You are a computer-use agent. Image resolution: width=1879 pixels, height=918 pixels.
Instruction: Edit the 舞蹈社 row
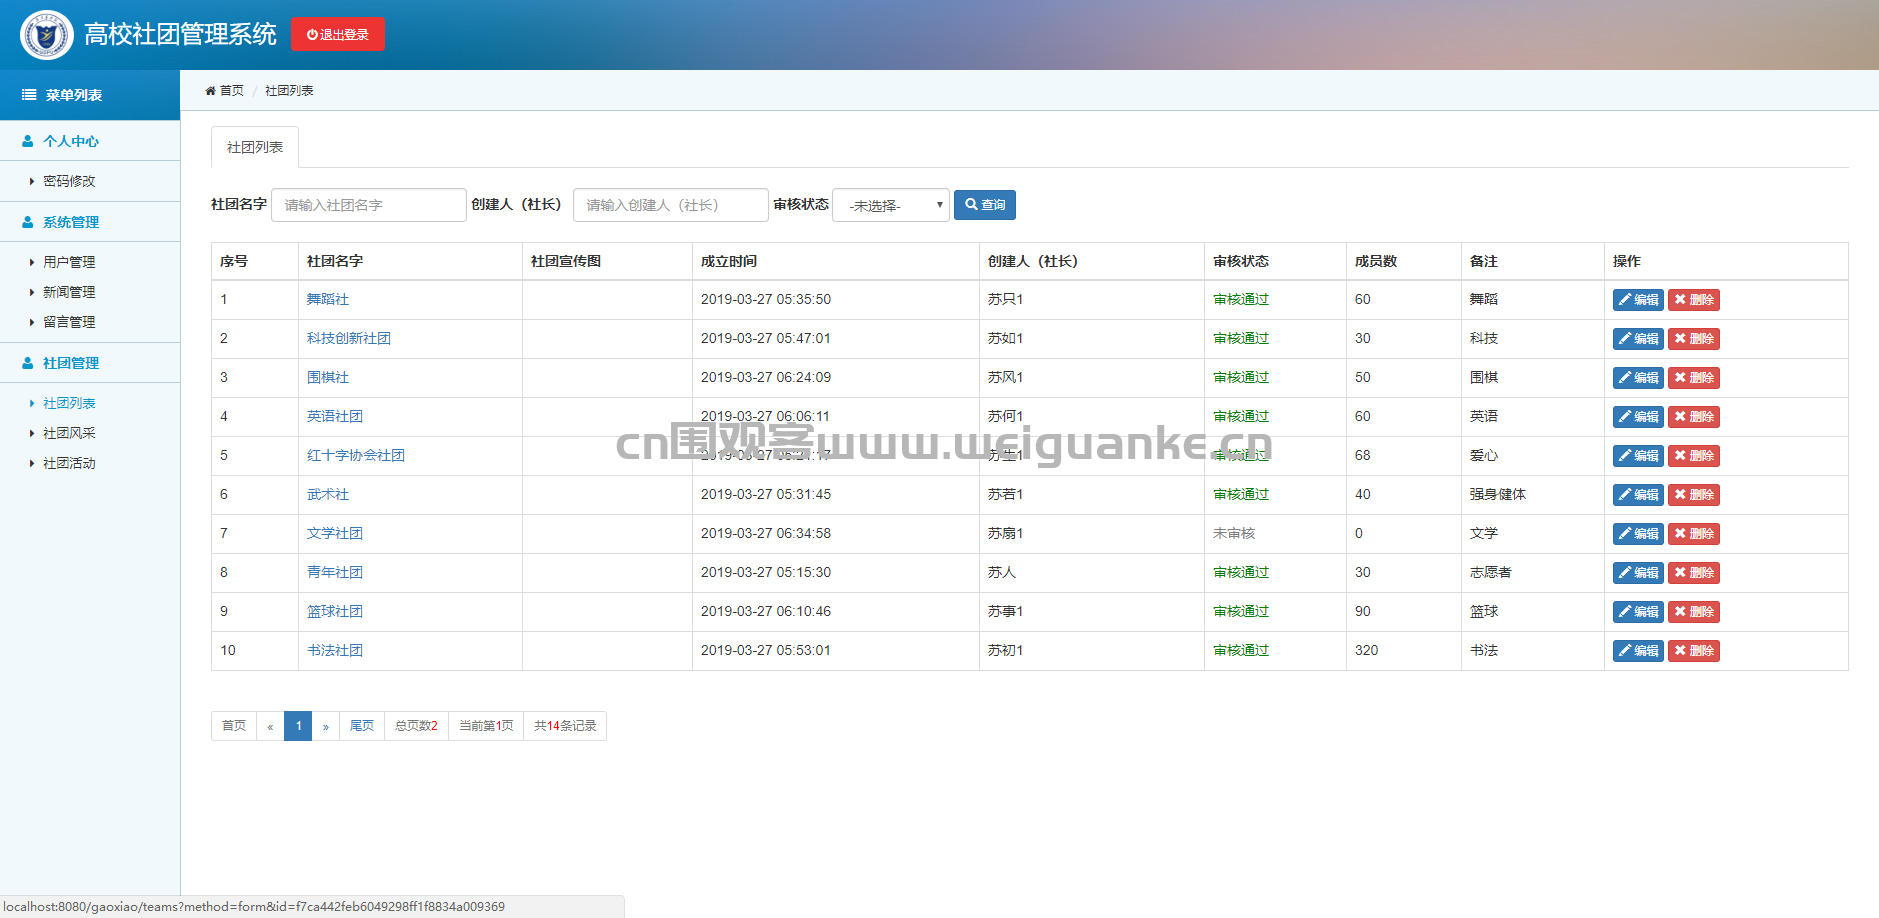point(1638,300)
